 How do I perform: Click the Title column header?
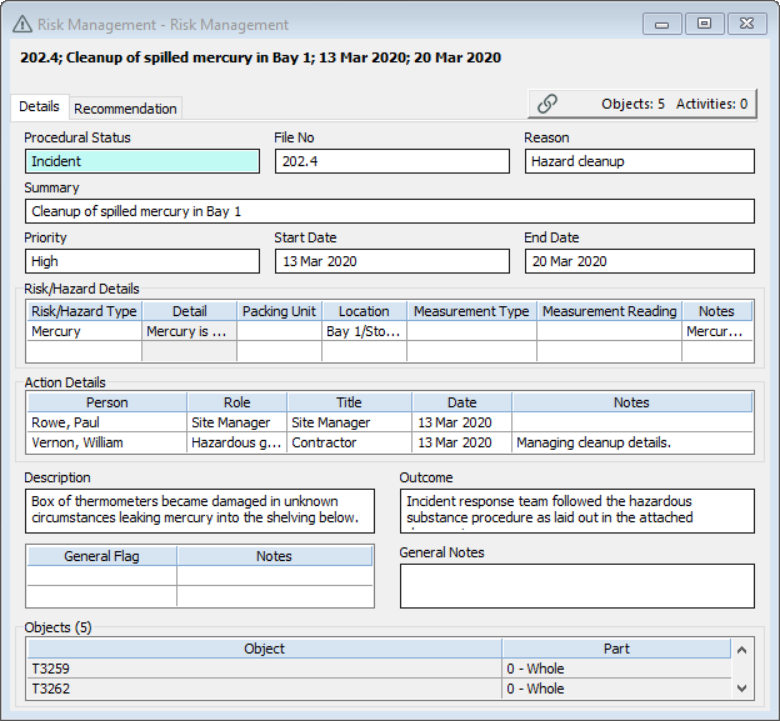pyautogui.click(x=349, y=402)
